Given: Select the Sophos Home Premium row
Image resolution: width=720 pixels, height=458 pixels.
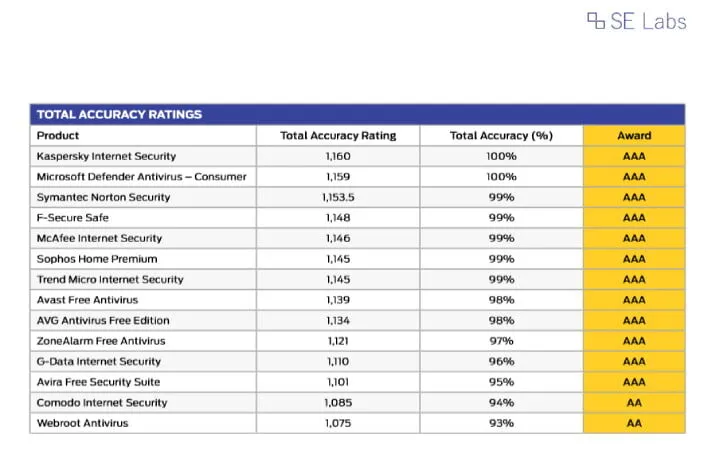Looking at the screenshot, I should coord(358,259).
